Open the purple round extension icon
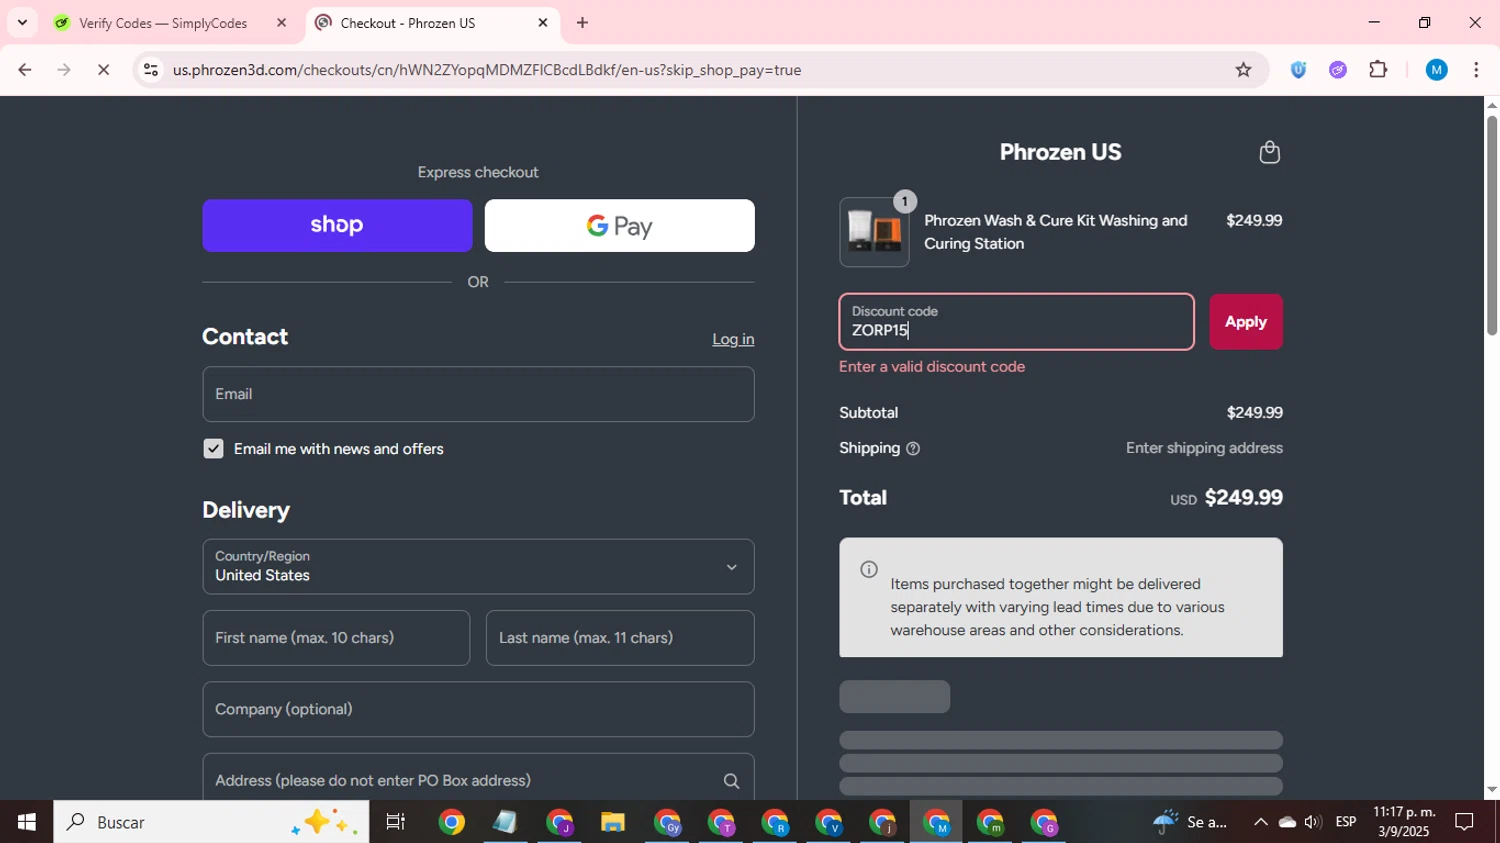 coord(1338,70)
